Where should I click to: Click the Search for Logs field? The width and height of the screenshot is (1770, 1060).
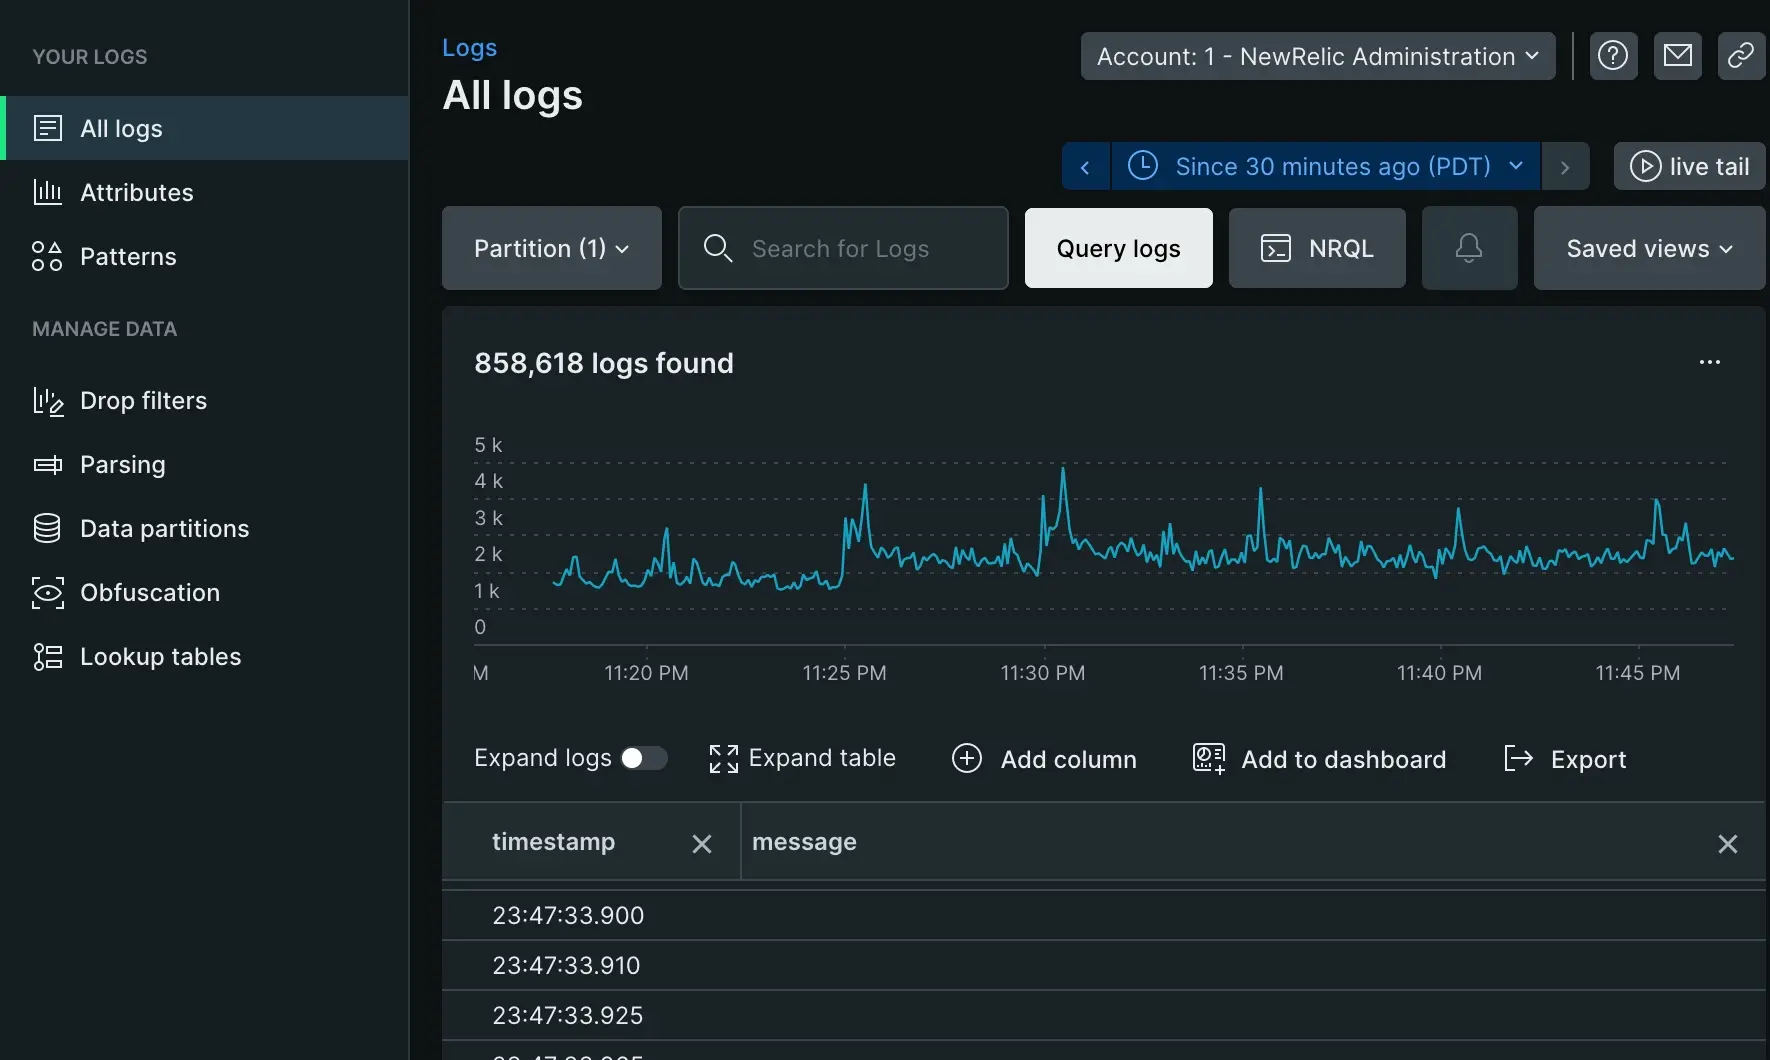pos(843,248)
